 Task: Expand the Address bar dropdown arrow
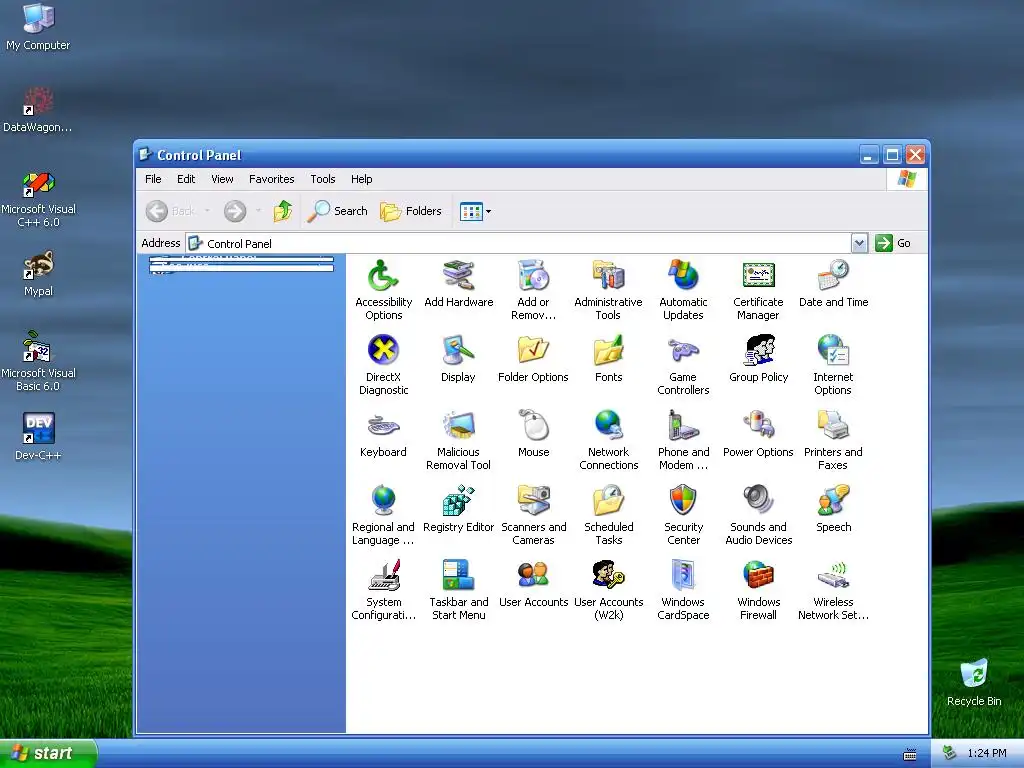(859, 243)
